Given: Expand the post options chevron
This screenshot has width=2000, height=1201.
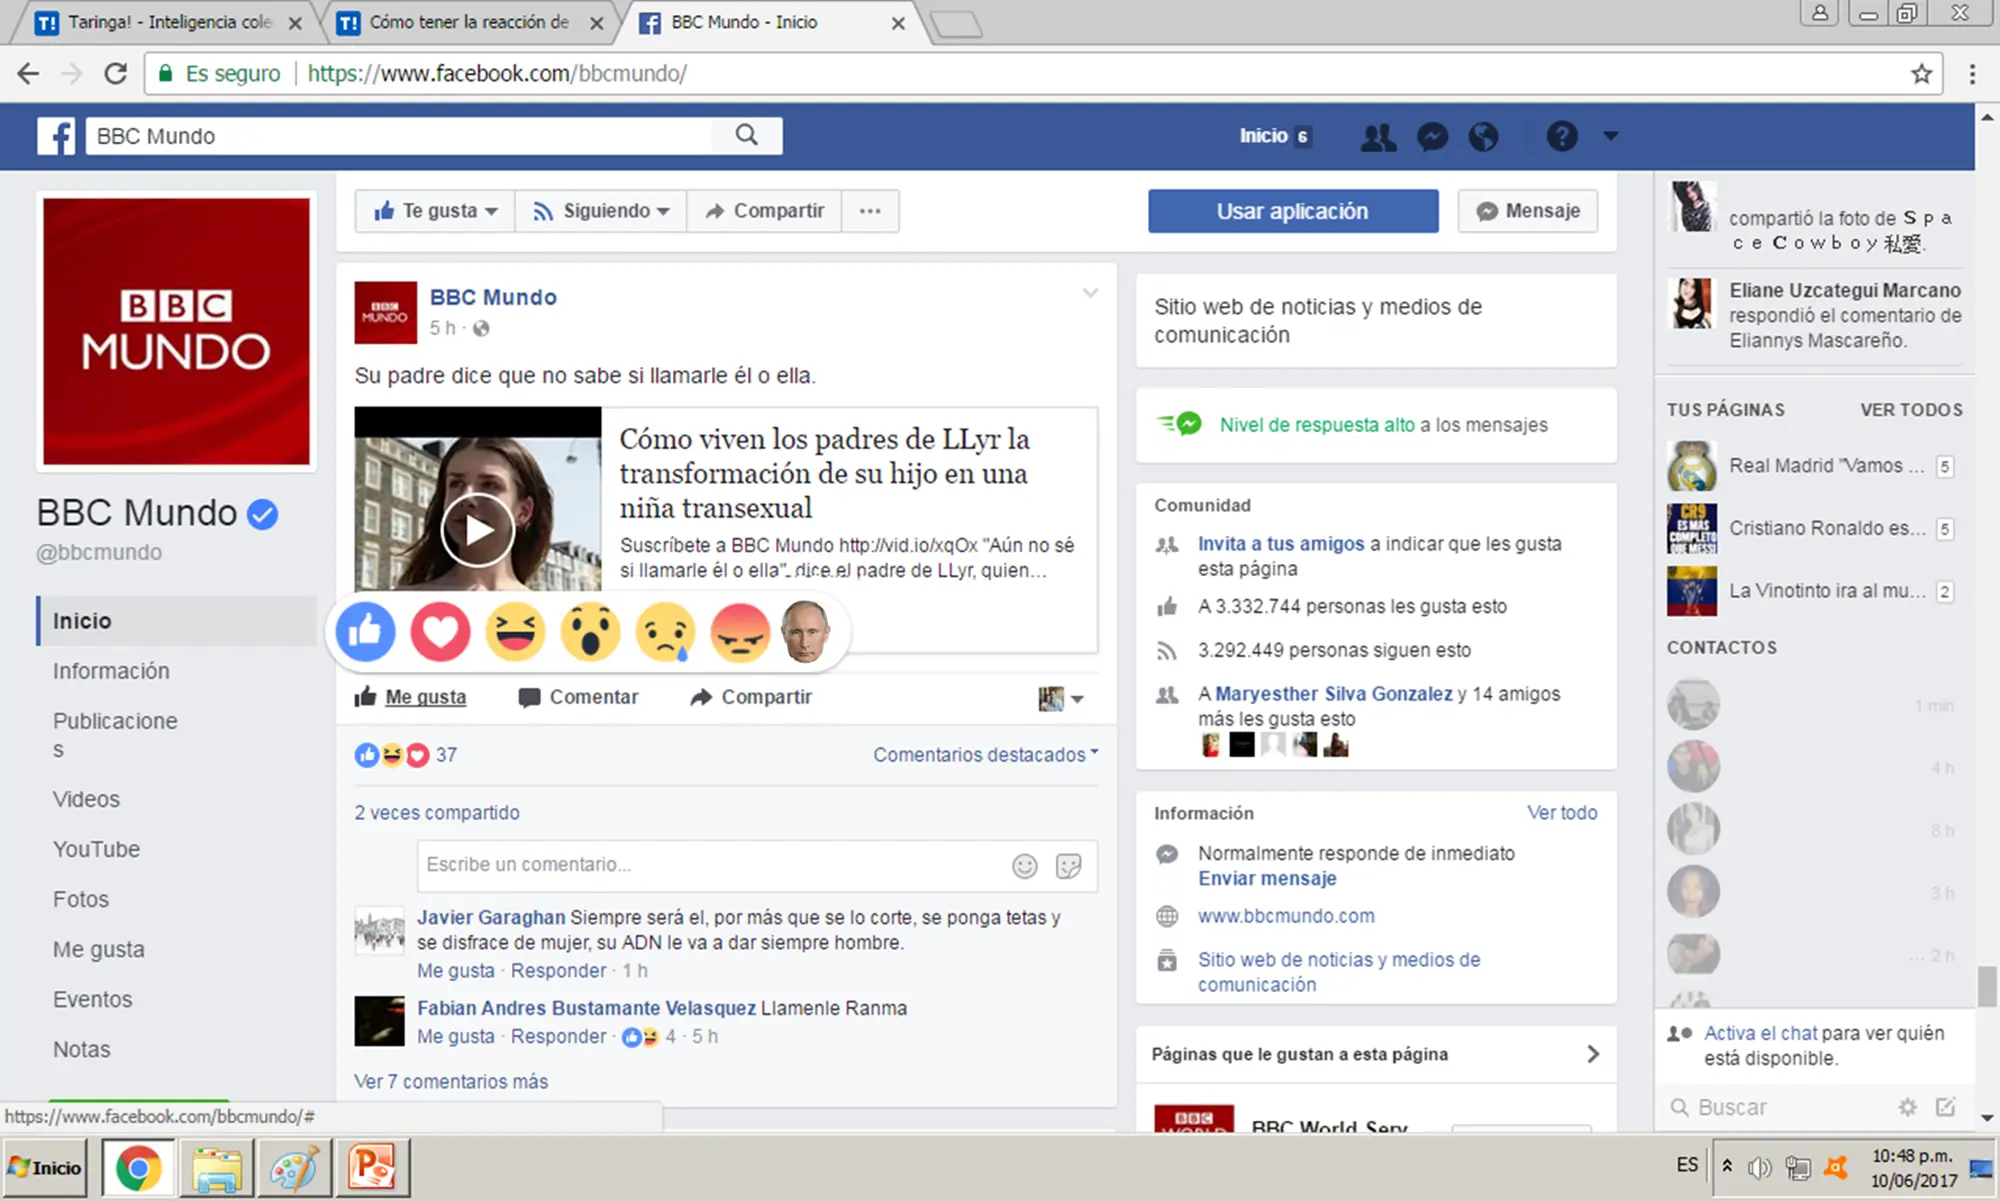Looking at the screenshot, I should click(x=1090, y=293).
